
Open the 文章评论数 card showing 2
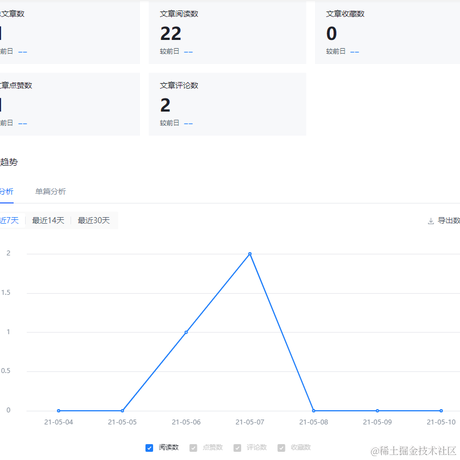coord(227,104)
